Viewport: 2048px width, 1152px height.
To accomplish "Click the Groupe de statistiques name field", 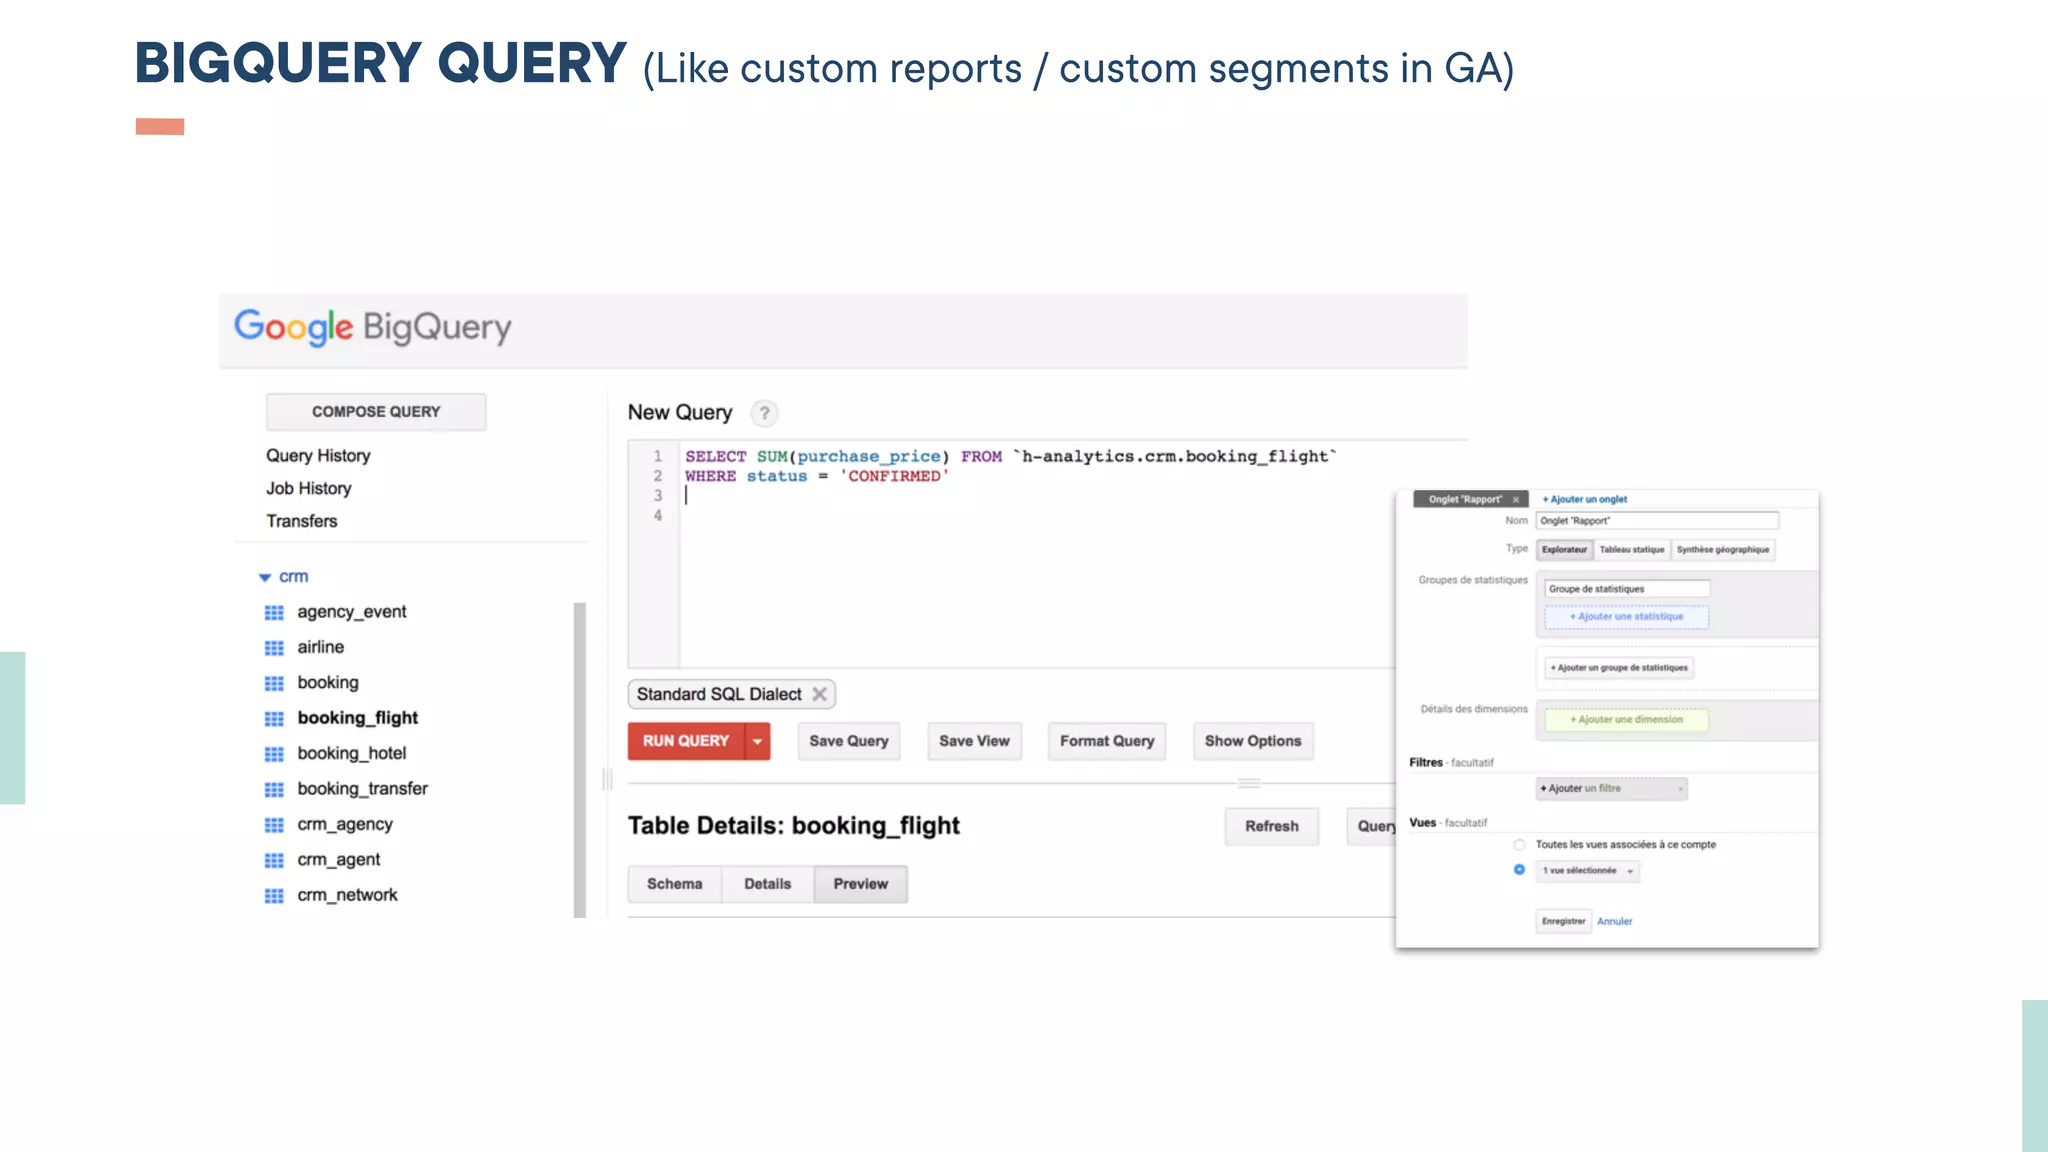I will (x=1627, y=589).
